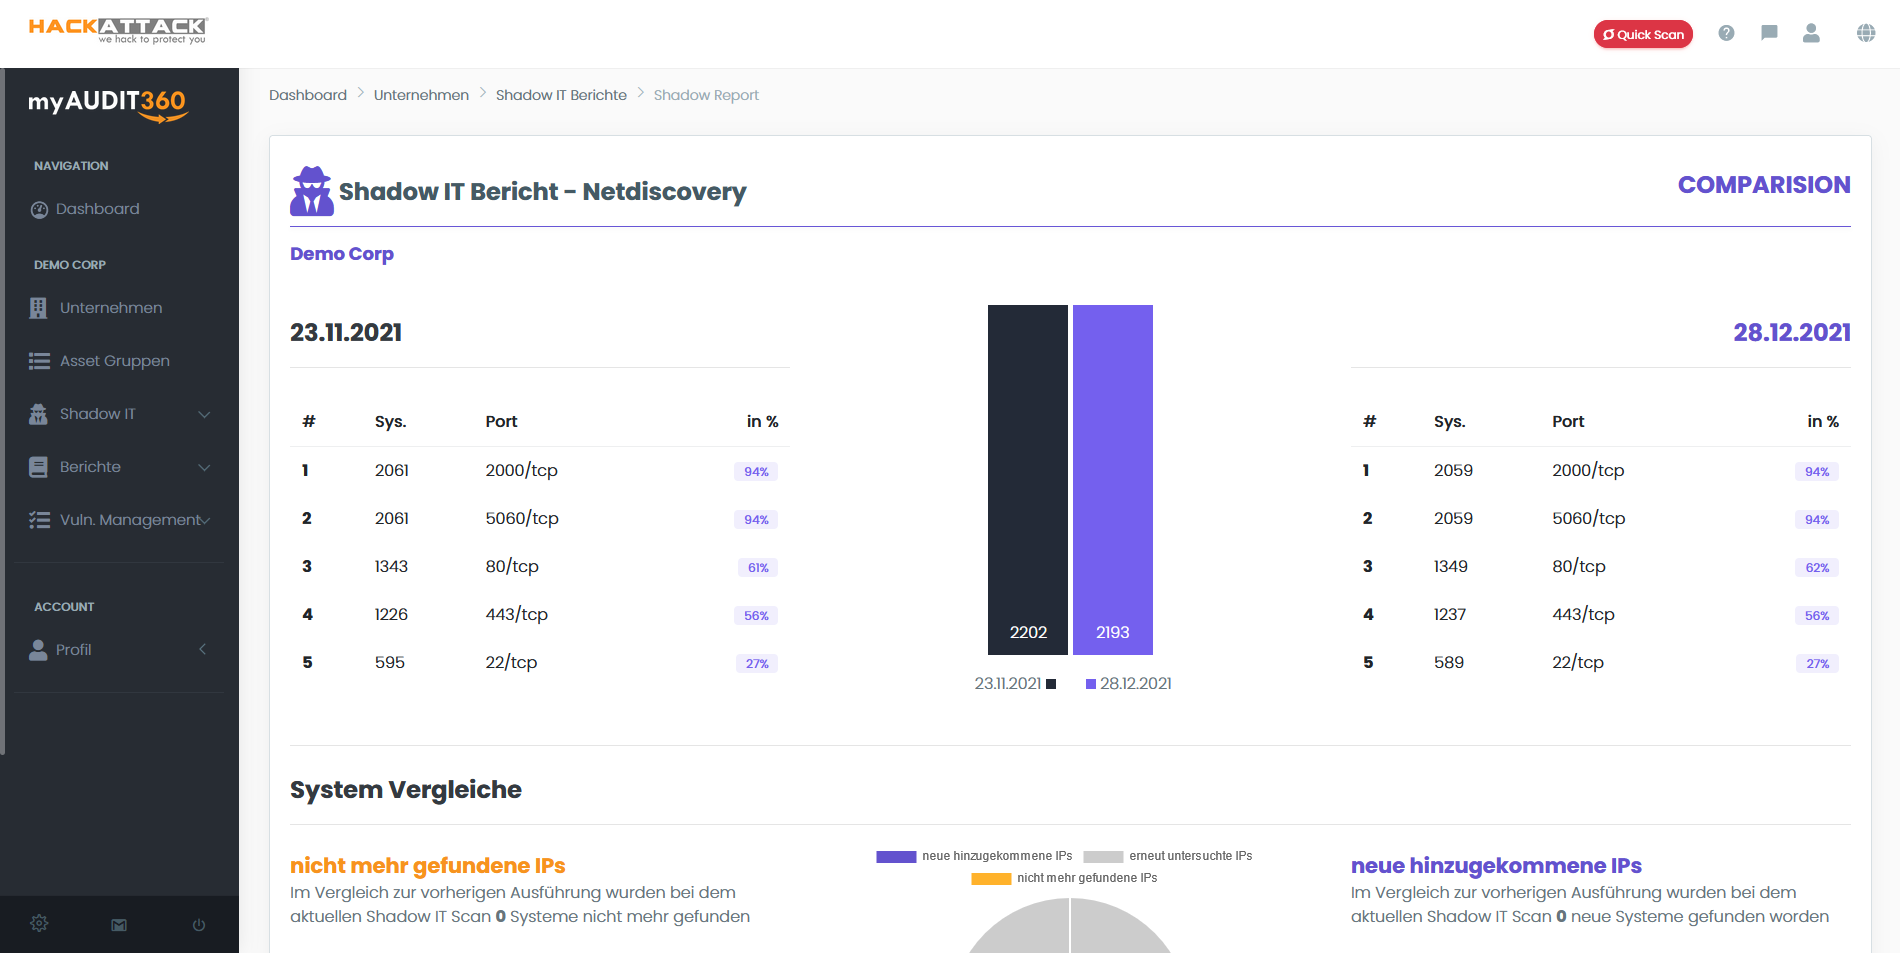Viewport: 1900px width, 953px height.
Task: Open the help question mark icon
Action: [x=1726, y=33]
